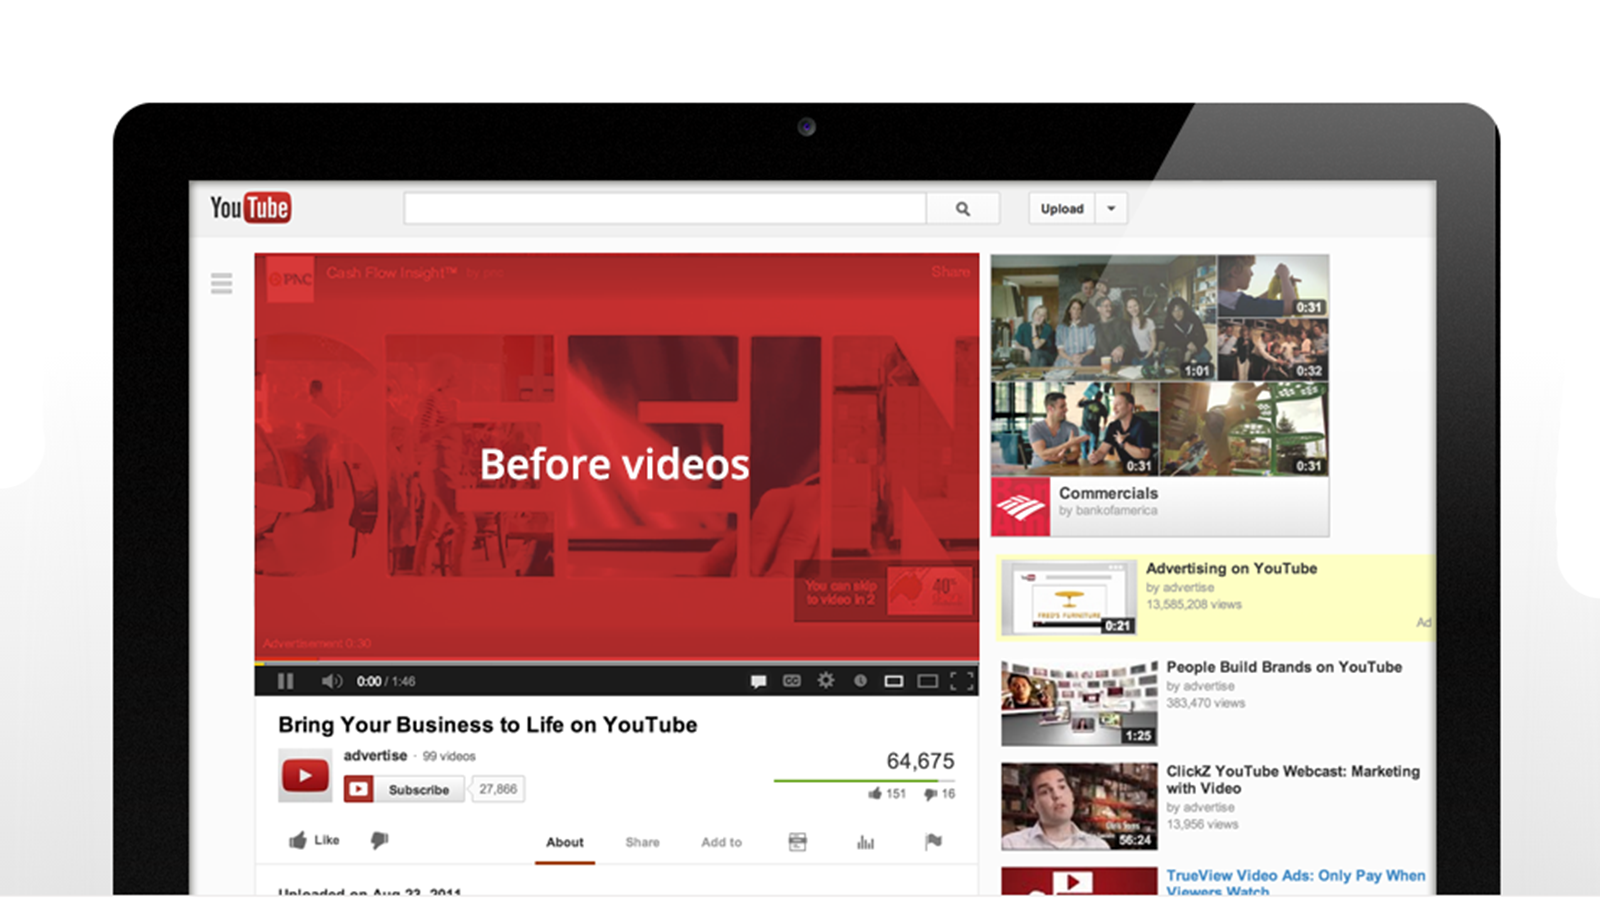Click the Bank of America logo
The width and height of the screenshot is (1600, 900).
coord(1020,507)
